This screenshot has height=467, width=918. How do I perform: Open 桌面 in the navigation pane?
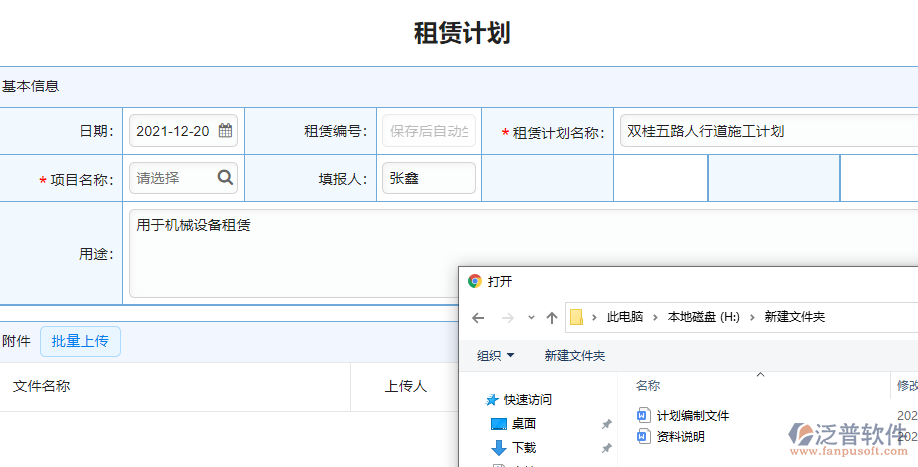click(523, 424)
